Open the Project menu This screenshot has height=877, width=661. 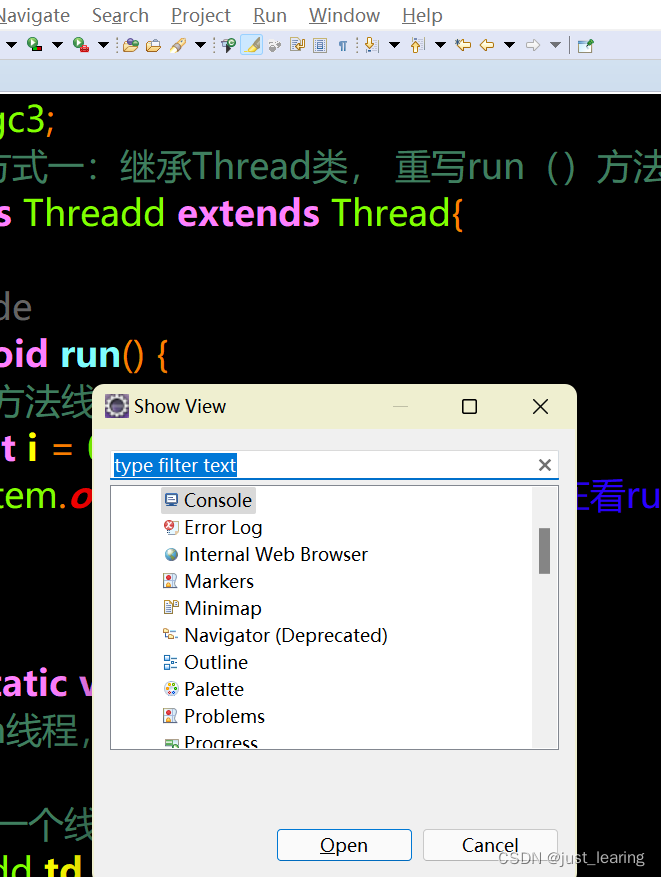(201, 16)
